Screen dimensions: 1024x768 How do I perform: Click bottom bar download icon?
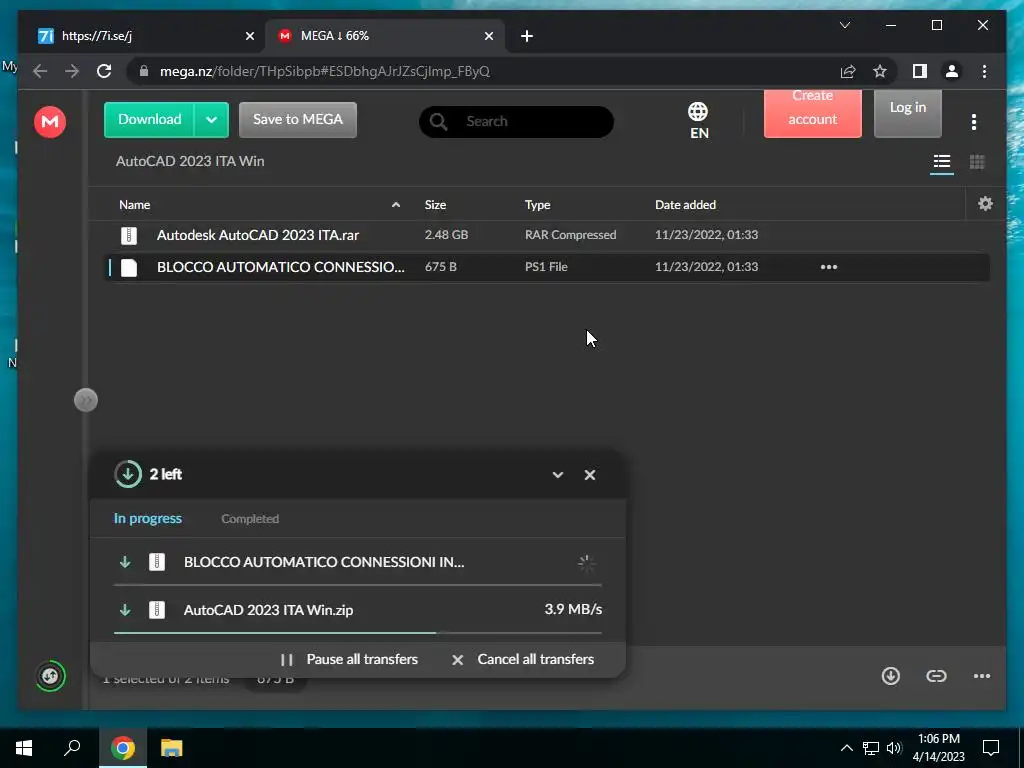tap(891, 676)
